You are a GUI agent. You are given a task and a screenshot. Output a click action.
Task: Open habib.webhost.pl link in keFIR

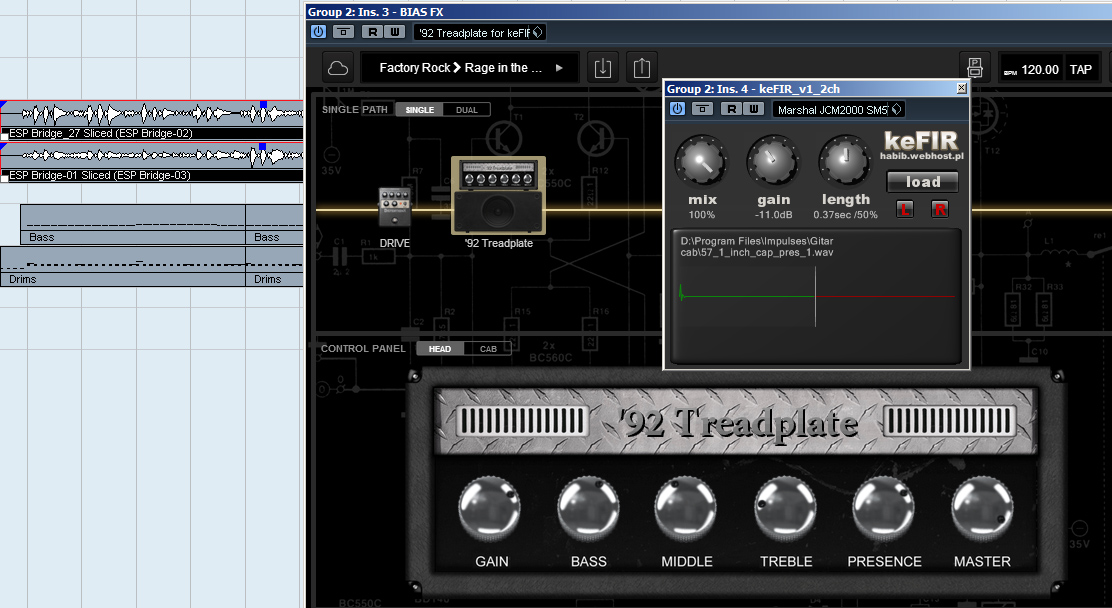(921, 156)
